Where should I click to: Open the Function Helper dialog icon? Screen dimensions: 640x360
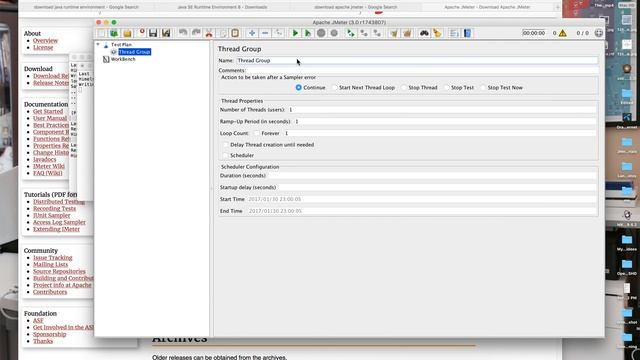(454, 33)
